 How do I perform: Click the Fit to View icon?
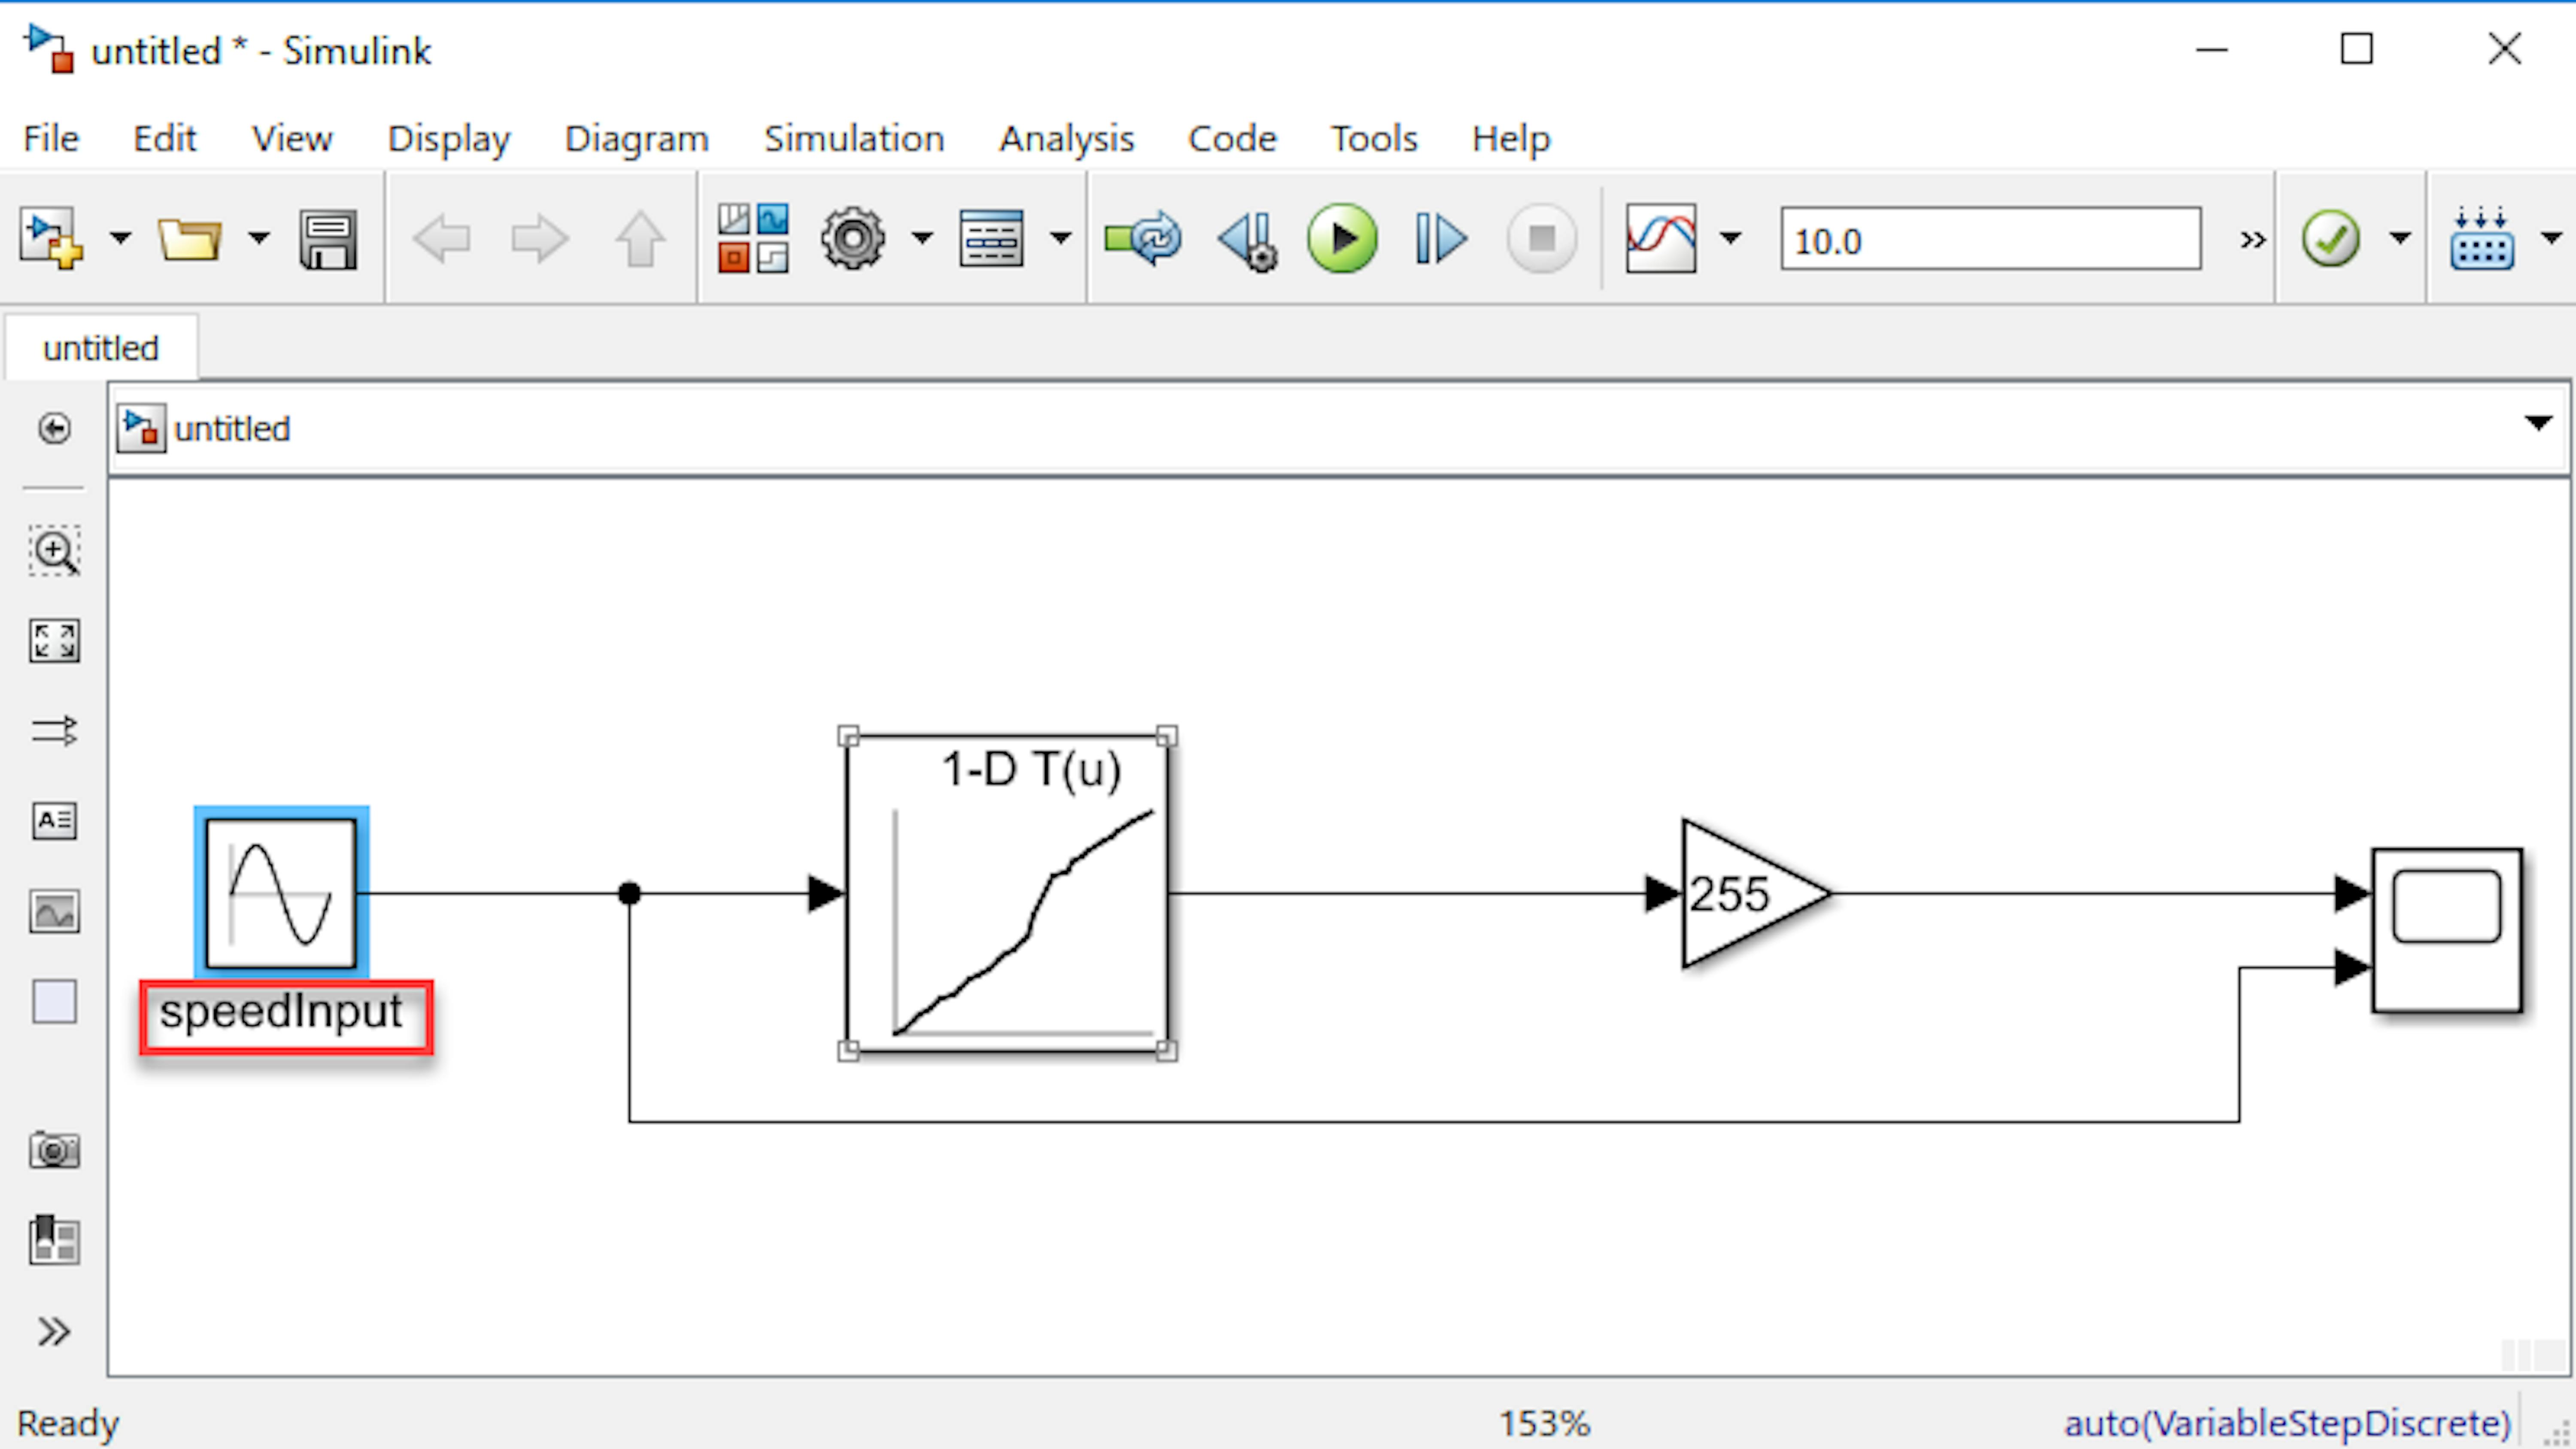pyautogui.click(x=54, y=641)
